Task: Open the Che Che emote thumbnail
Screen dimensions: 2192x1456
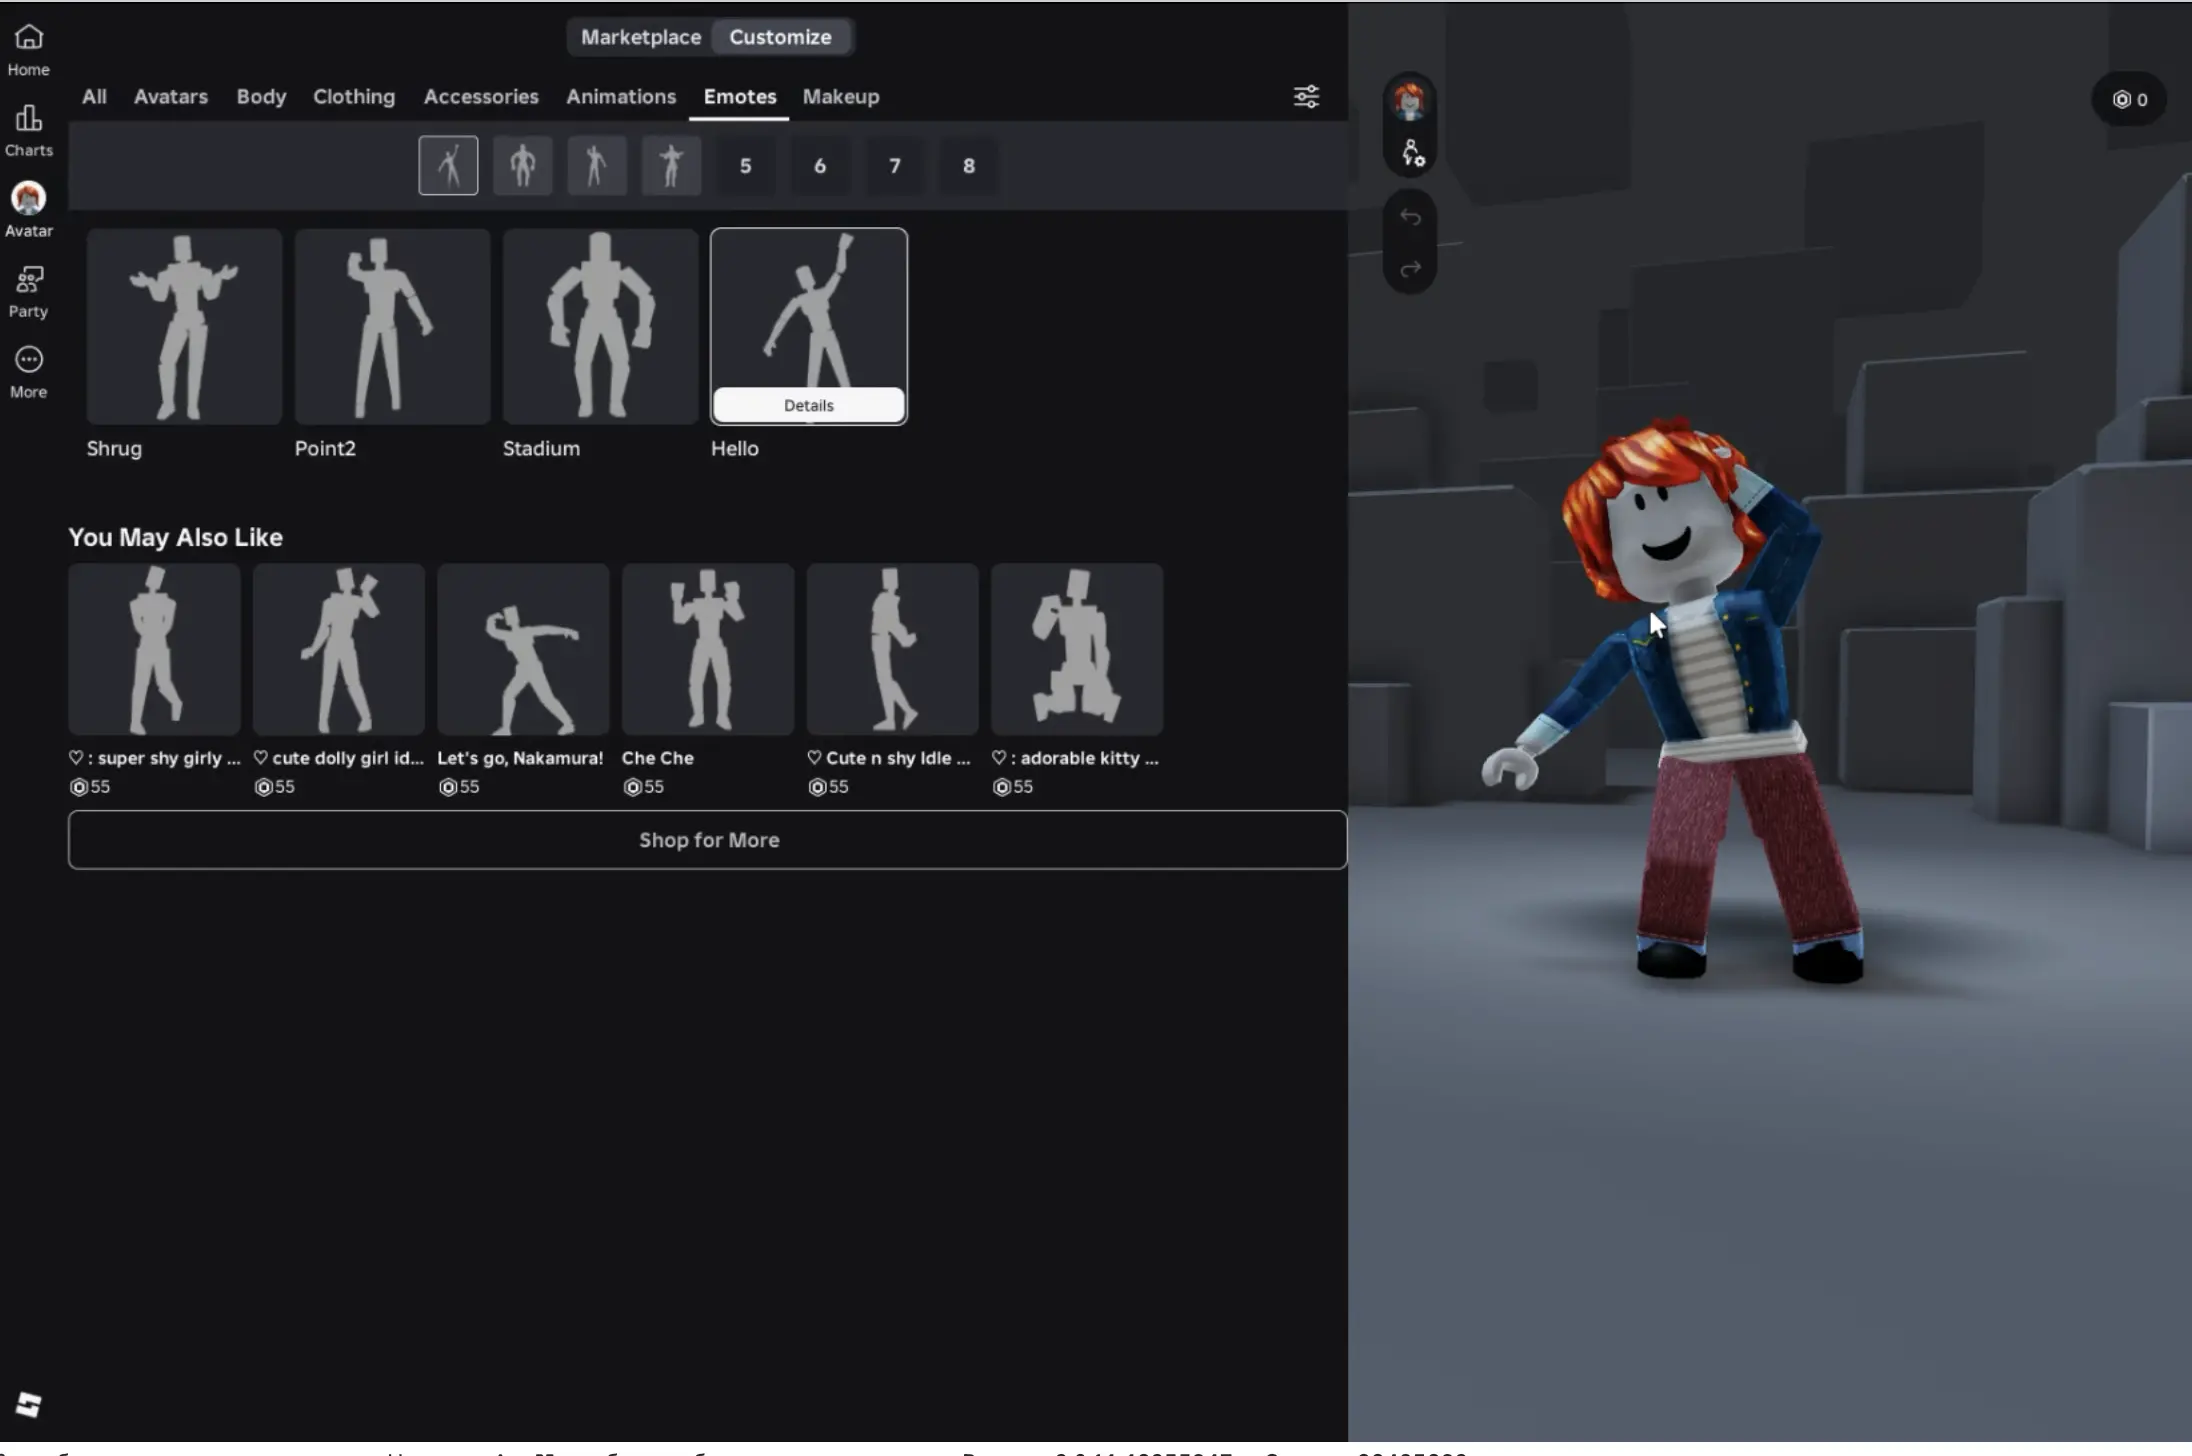Action: [x=708, y=649]
